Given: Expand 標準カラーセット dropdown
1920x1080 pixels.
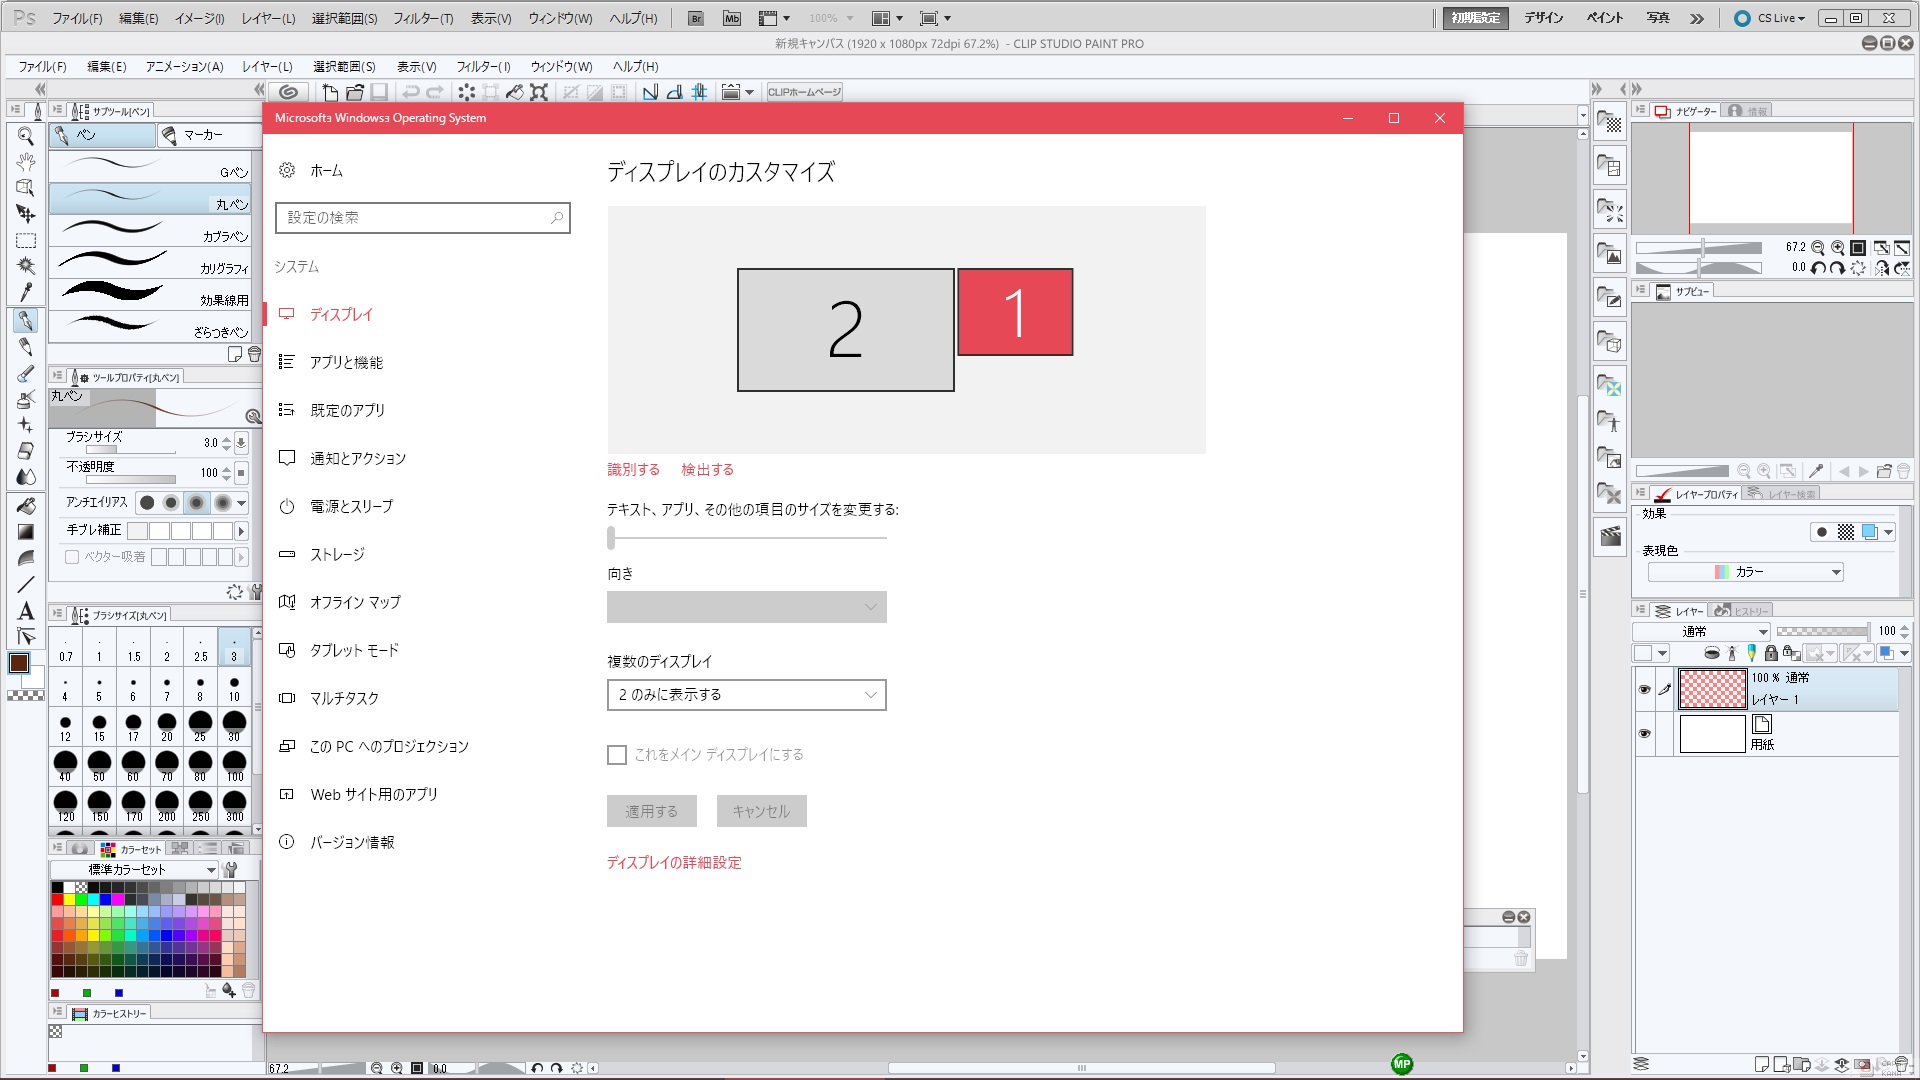Looking at the screenshot, I should [134, 869].
